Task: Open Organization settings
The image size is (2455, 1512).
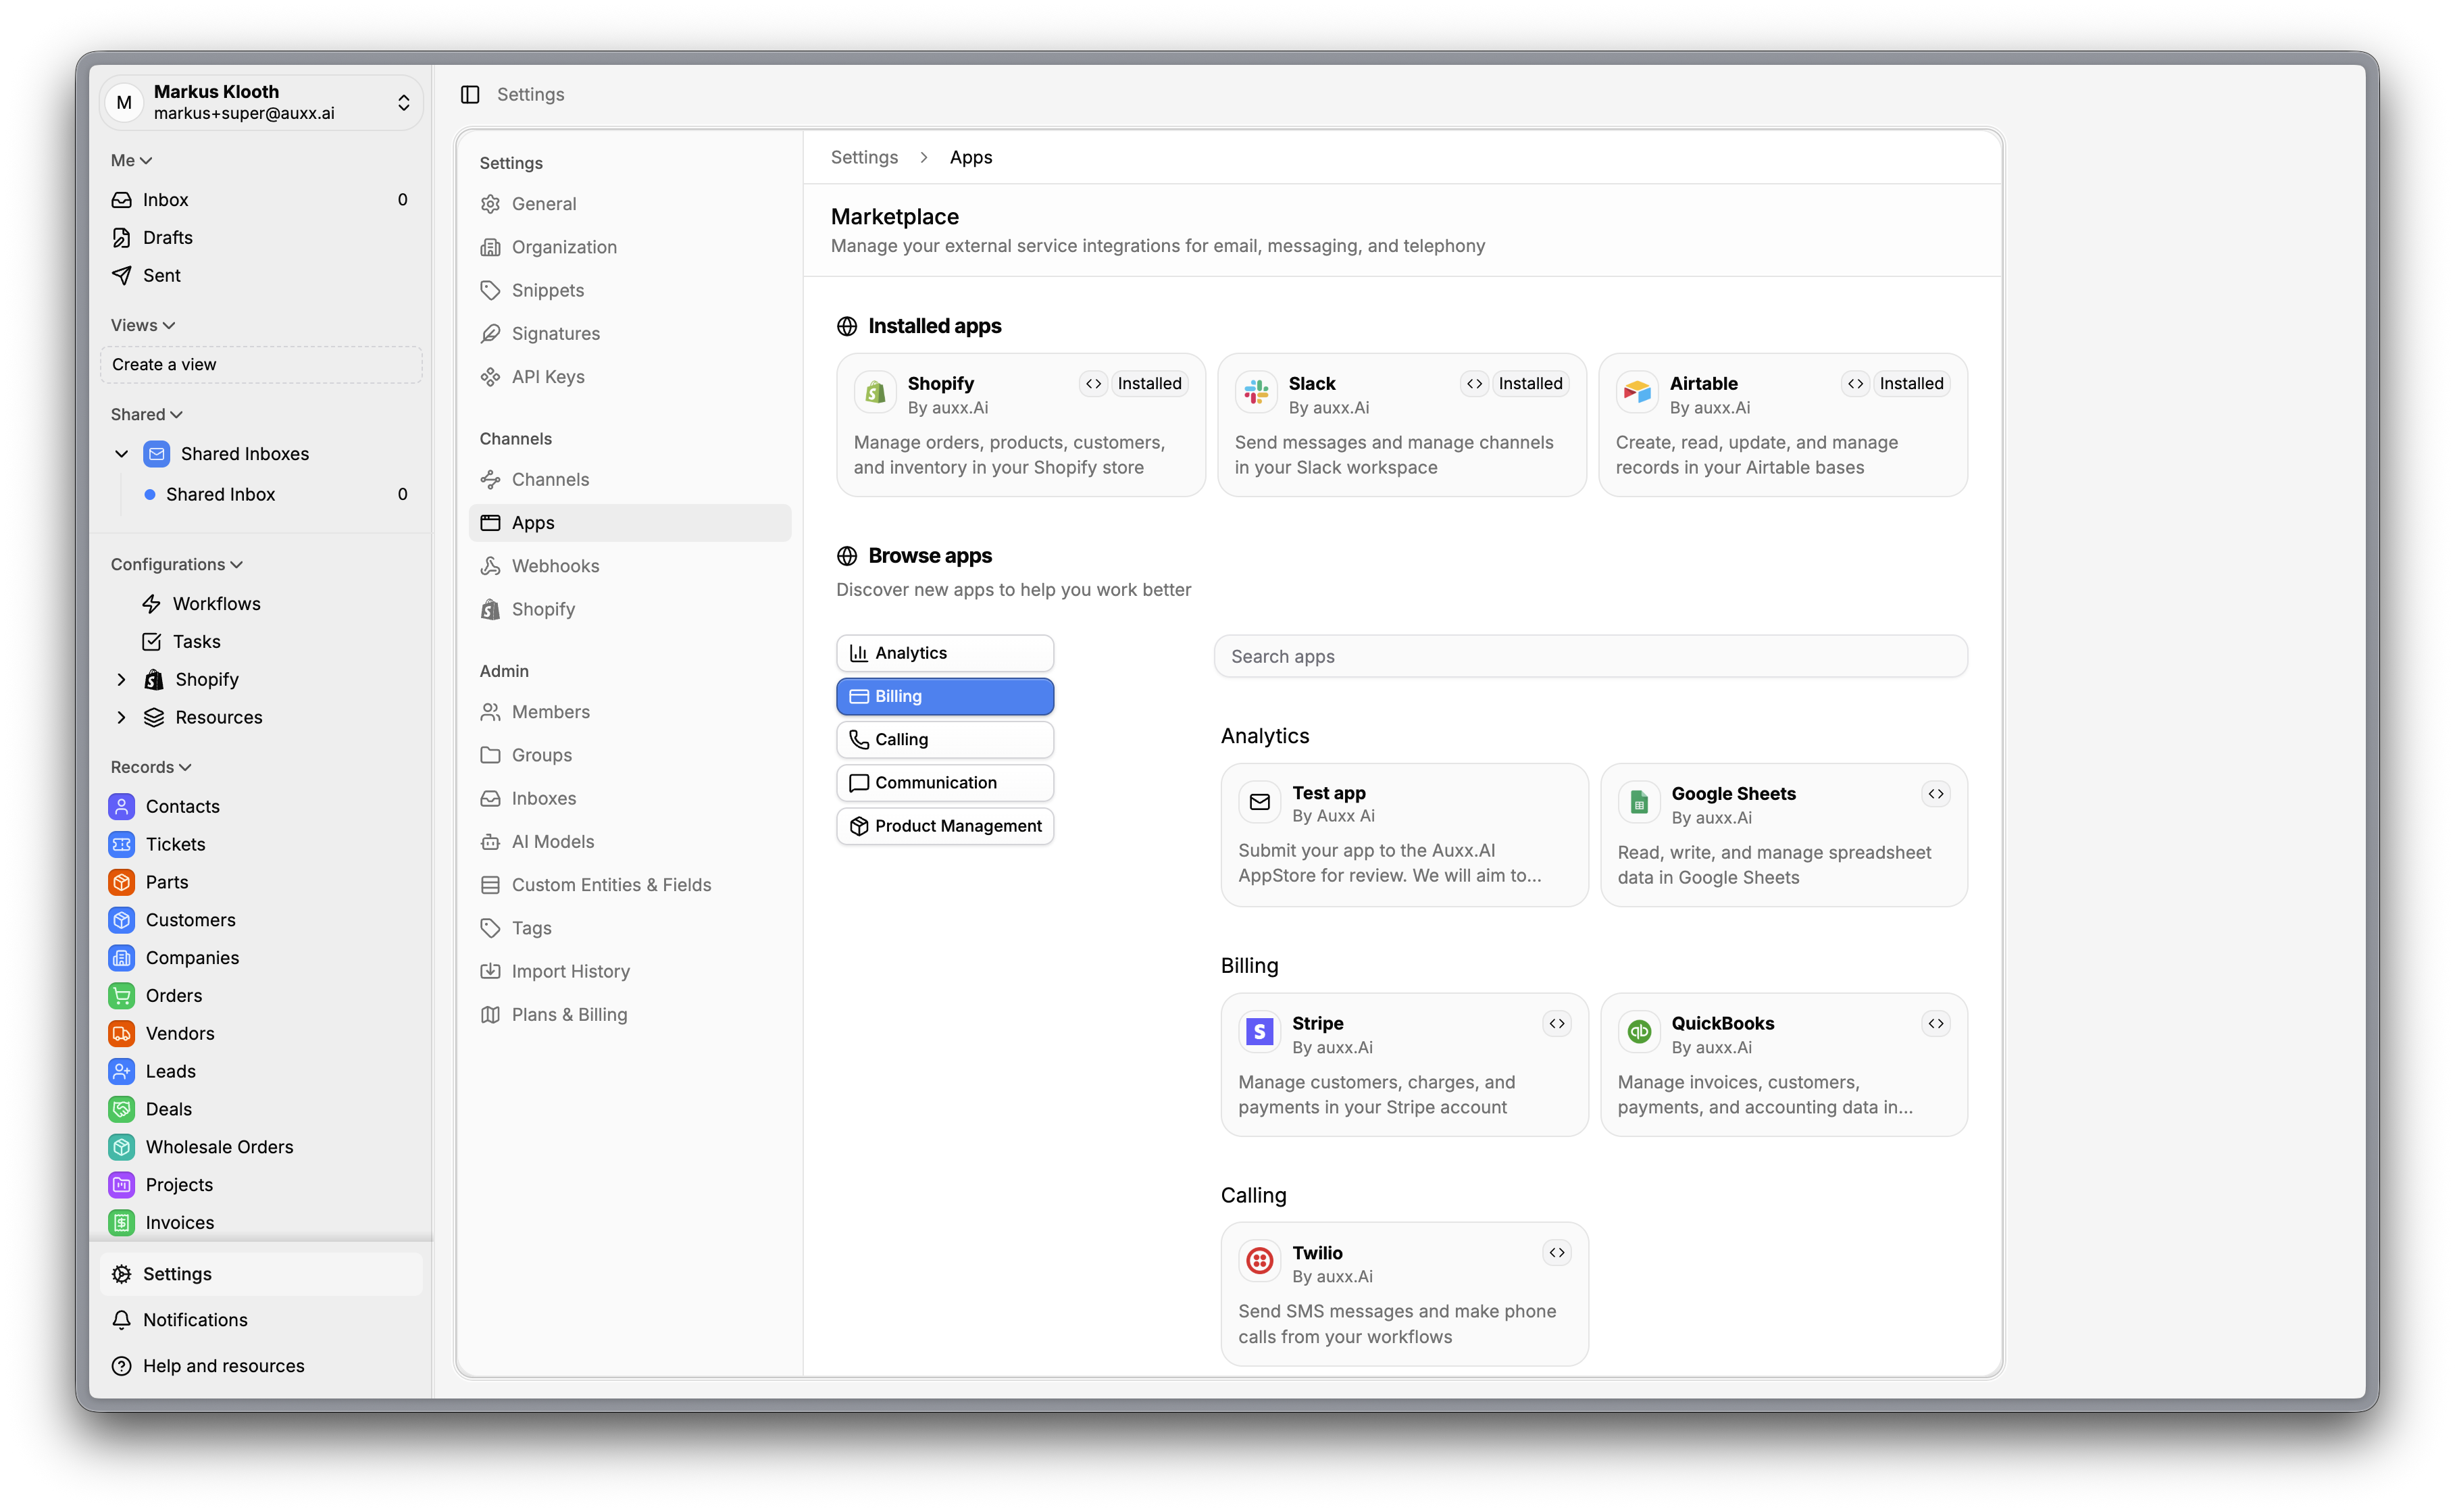Action: (x=630, y=247)
